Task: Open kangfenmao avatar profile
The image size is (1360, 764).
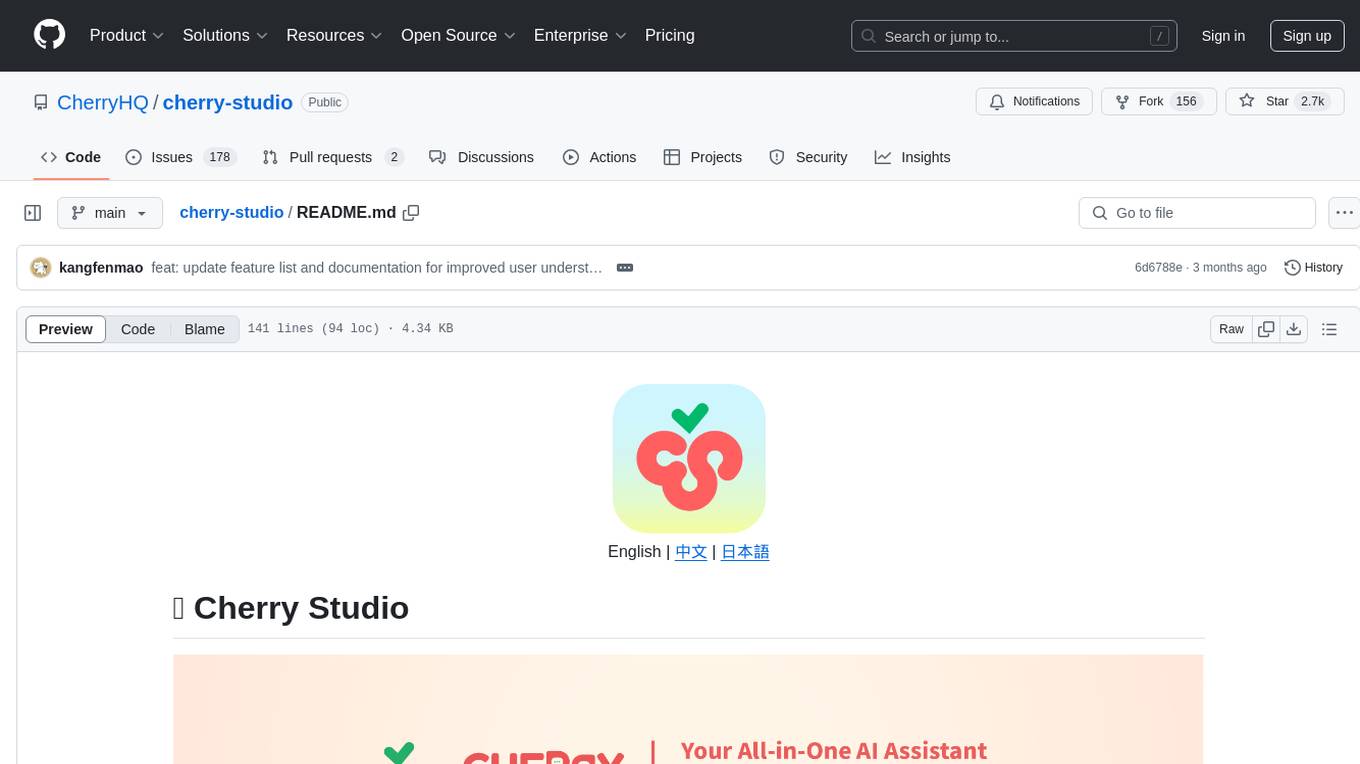Action: (x=40, y=267)
